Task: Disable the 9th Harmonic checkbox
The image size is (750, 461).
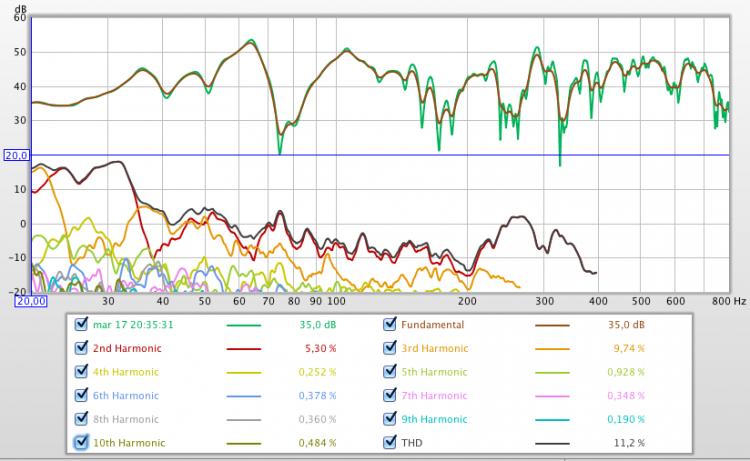Action: [390, 419]
